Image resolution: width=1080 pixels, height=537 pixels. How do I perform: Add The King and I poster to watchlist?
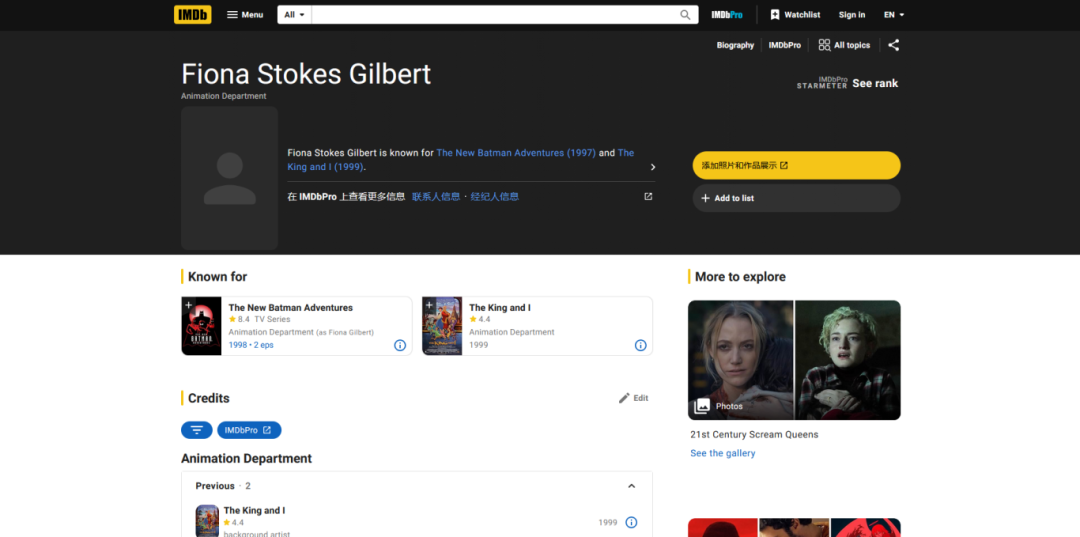[x=429, y=305]
